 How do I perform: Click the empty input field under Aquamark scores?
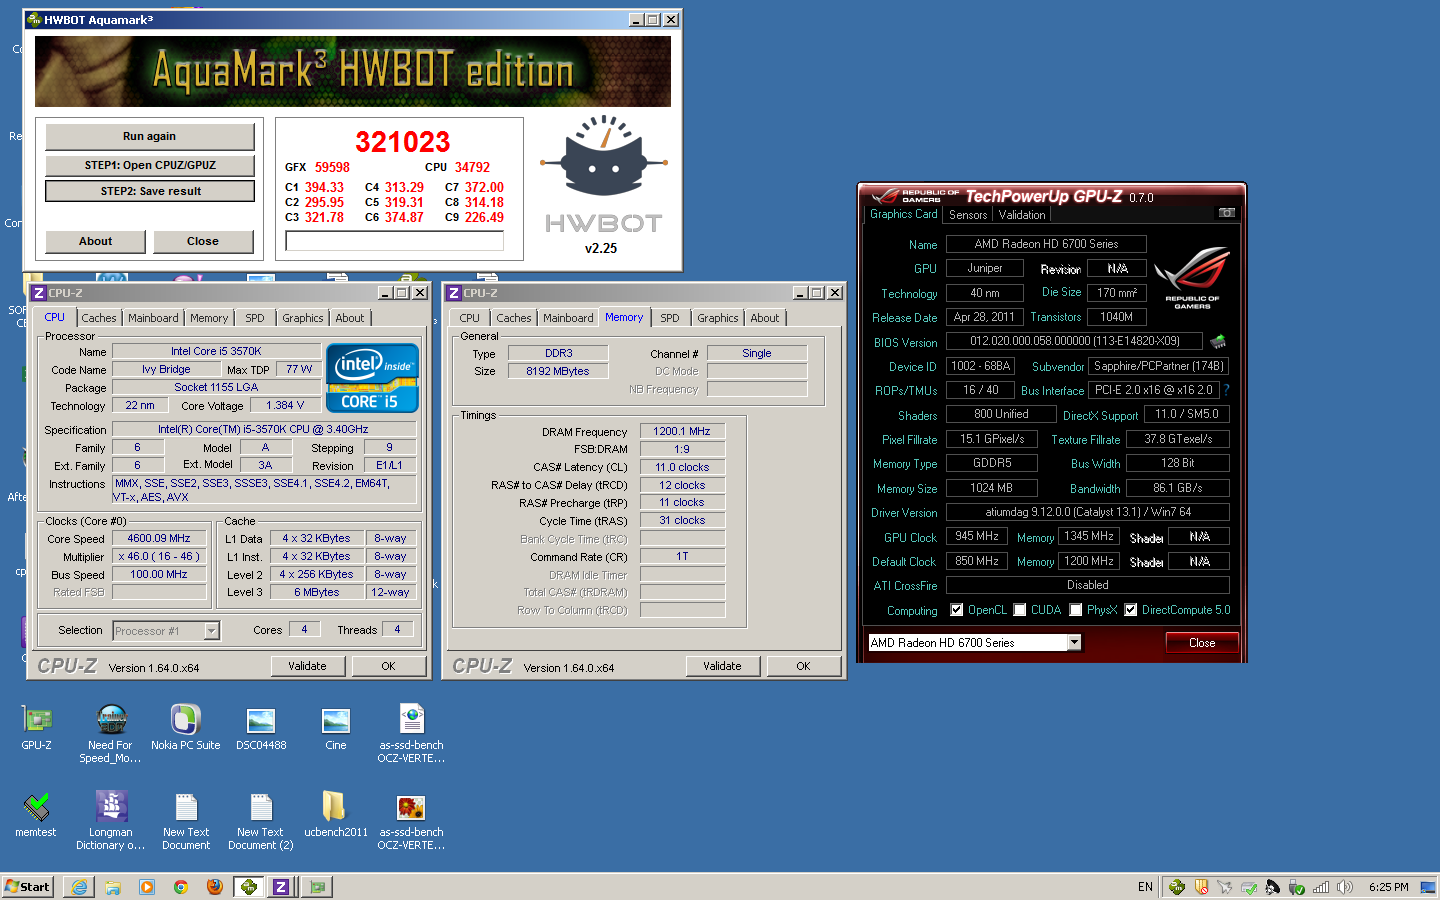pos(395,241)
